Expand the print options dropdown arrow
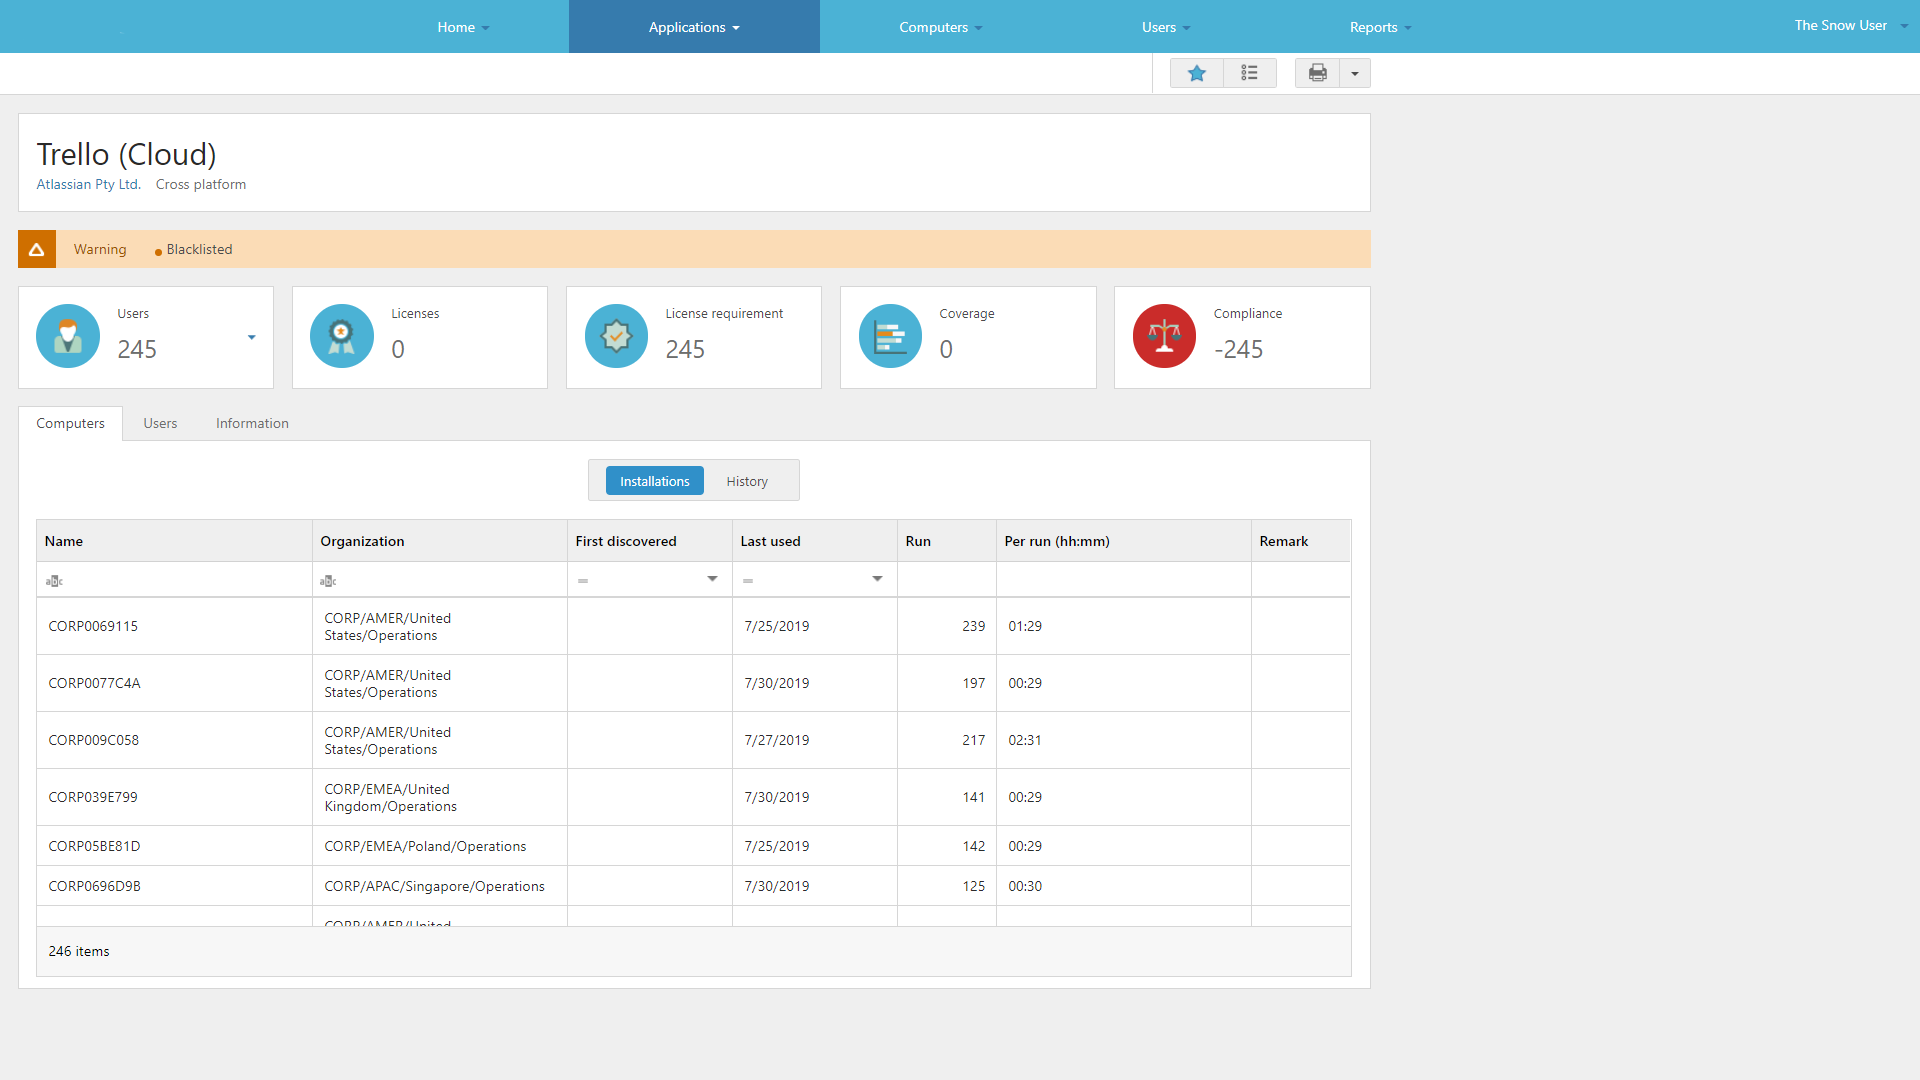Image resolution: width=1920 pixels, height=1080 pixels. coord(1355,73)
